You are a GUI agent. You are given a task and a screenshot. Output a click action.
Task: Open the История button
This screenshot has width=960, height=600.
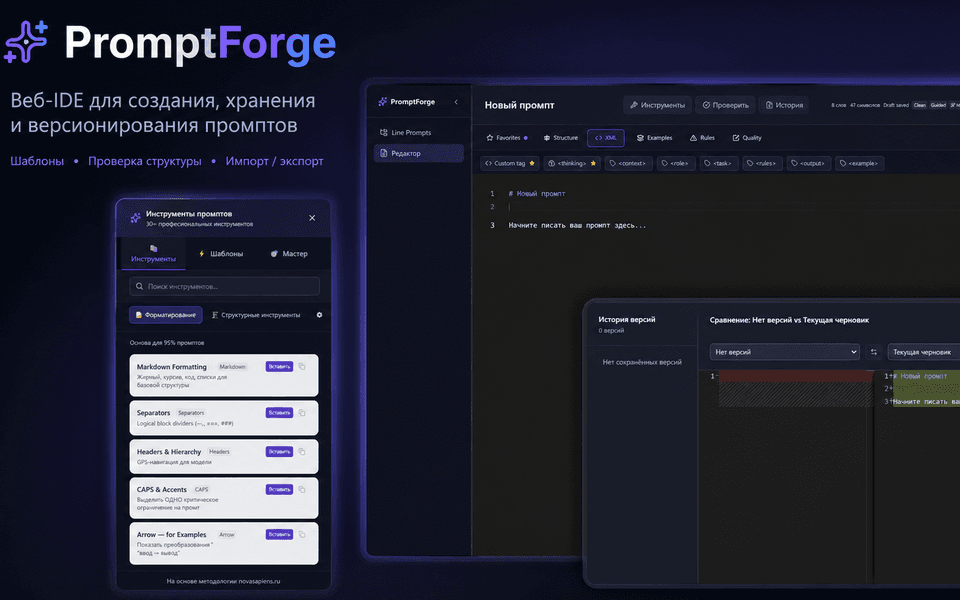tap(784, 105)
